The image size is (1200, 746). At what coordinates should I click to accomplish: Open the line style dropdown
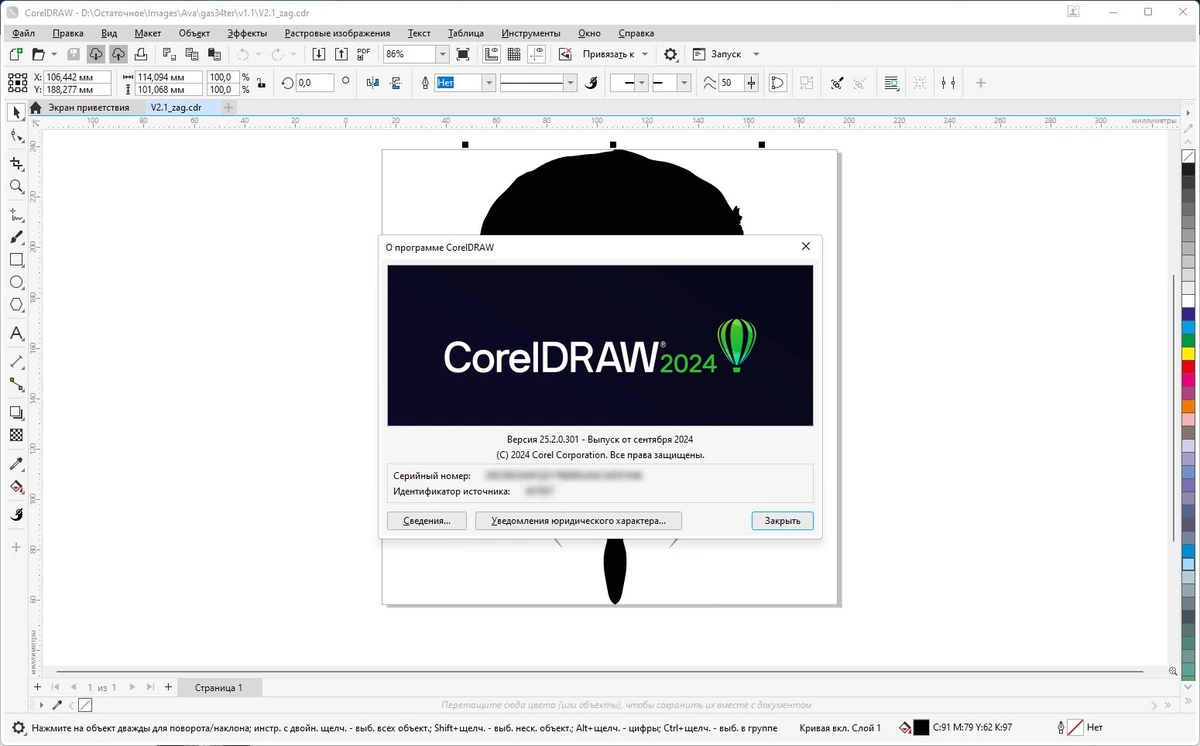(x=570, y=83)
